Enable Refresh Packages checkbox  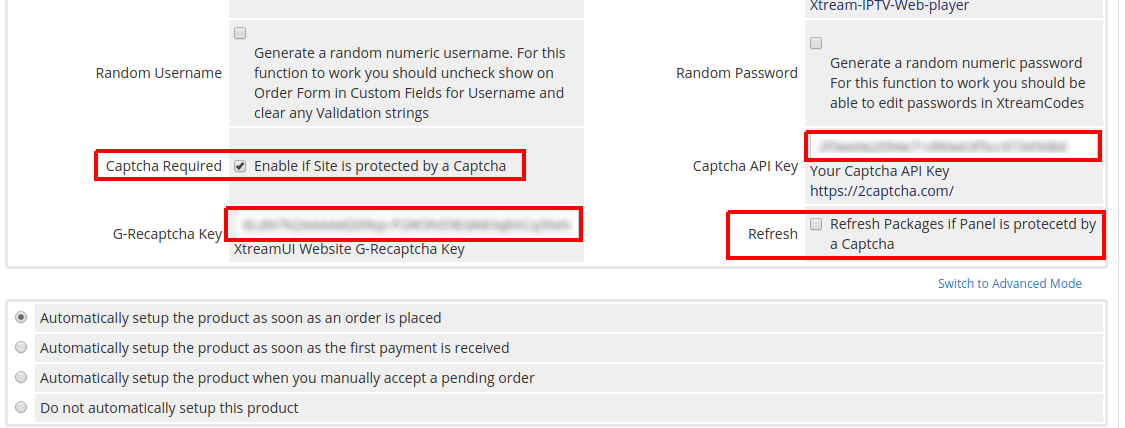816,224
